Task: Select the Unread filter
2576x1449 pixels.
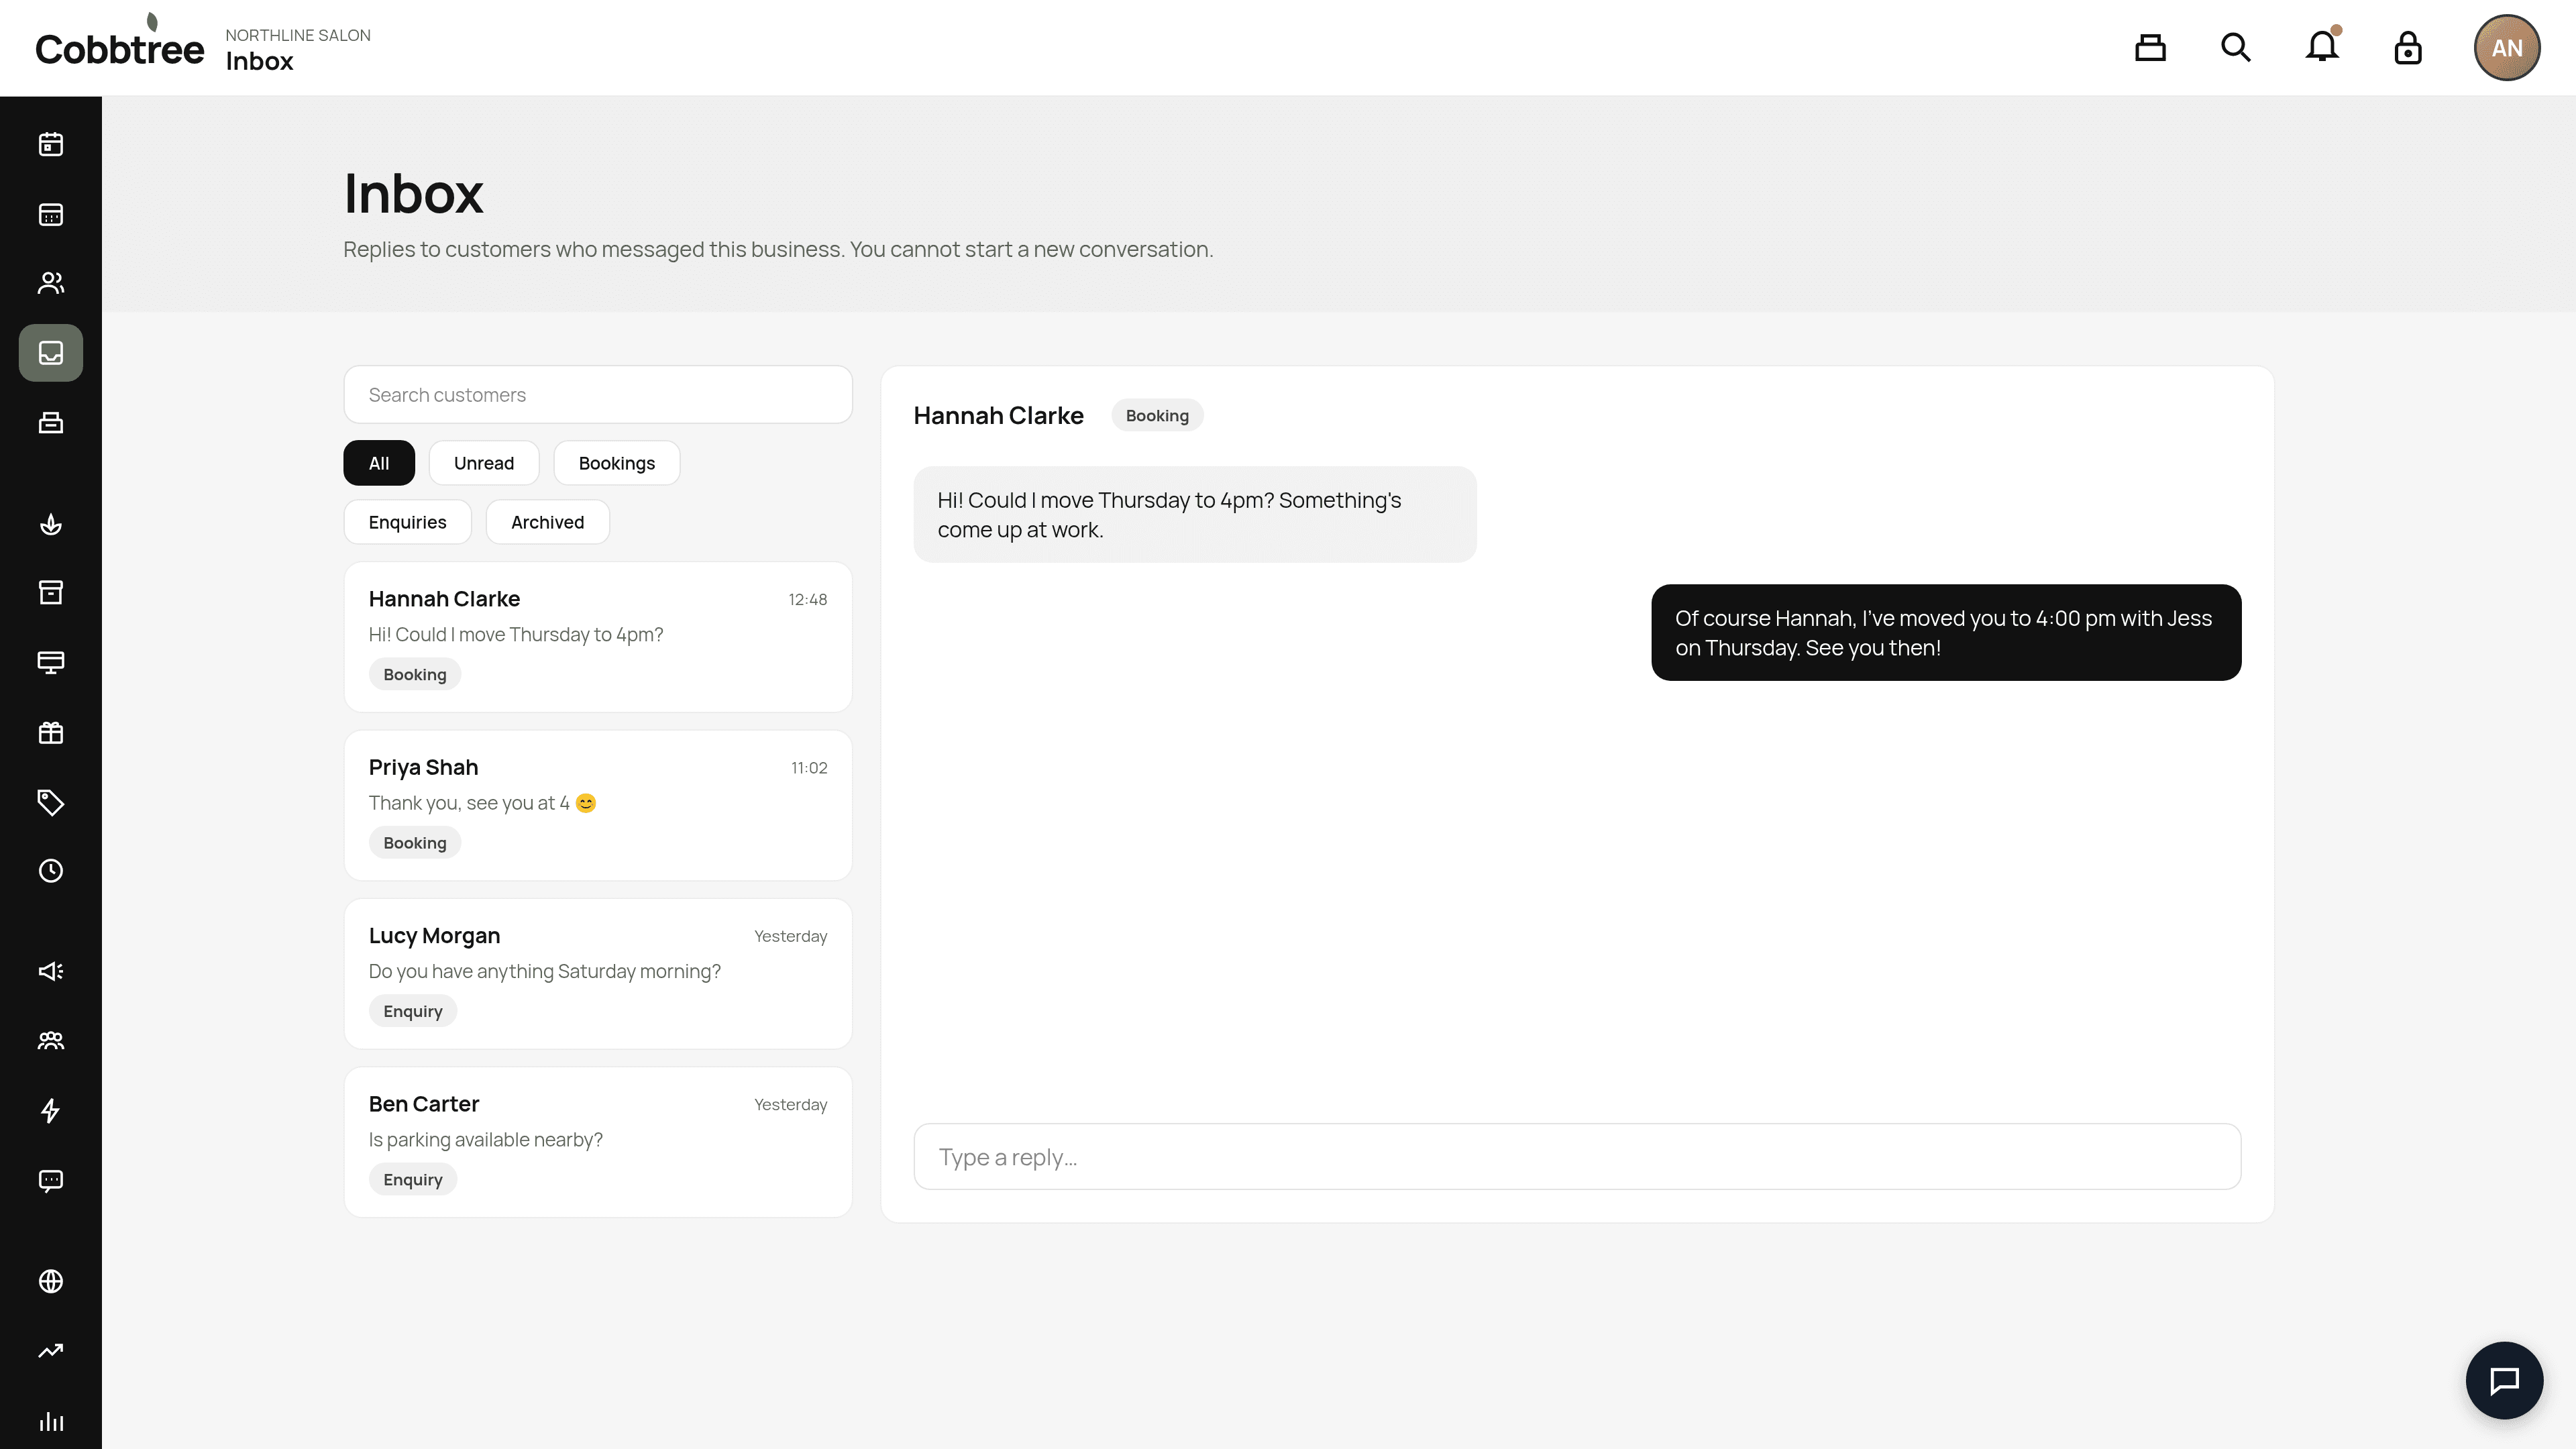Action: tap(484, 463)
